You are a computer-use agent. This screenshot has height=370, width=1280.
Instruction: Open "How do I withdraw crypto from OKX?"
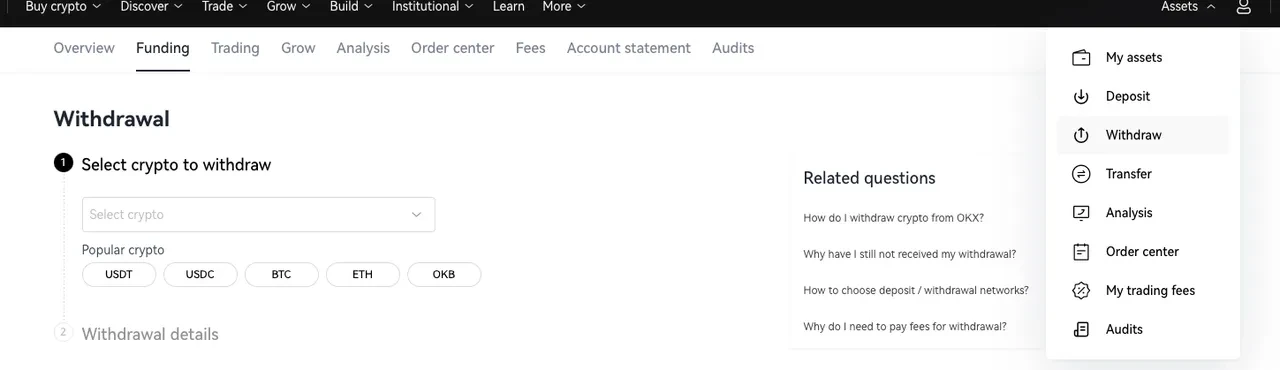[894, 218]
